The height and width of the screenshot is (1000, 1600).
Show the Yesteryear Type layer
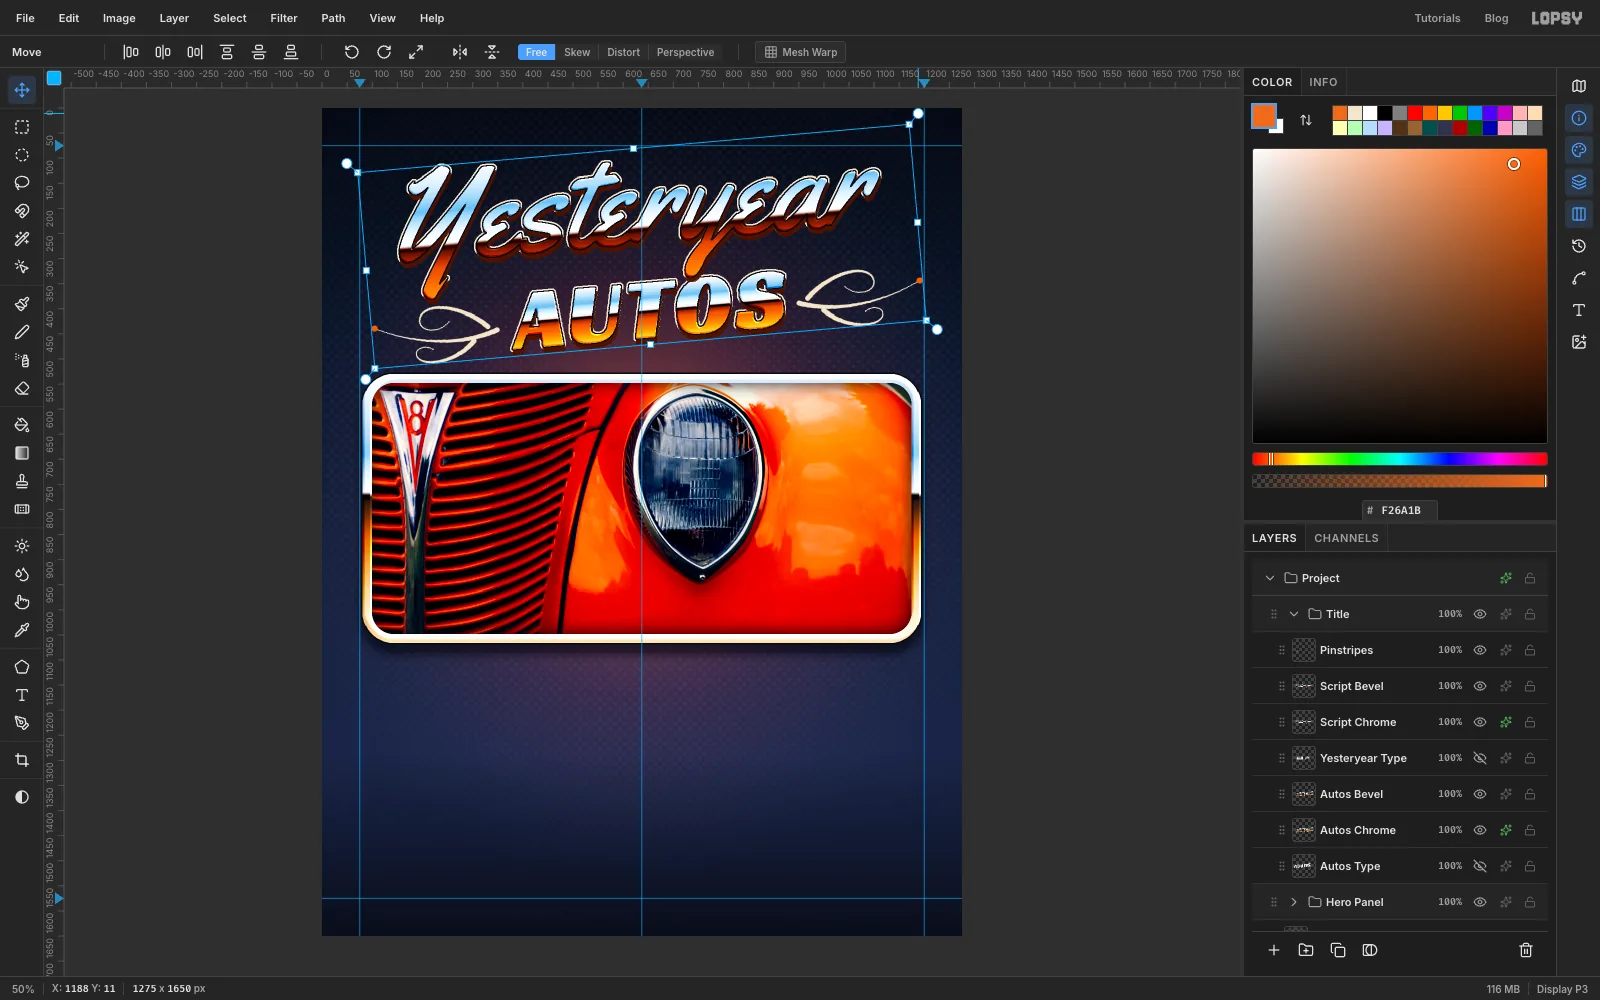pos(1480,758)
